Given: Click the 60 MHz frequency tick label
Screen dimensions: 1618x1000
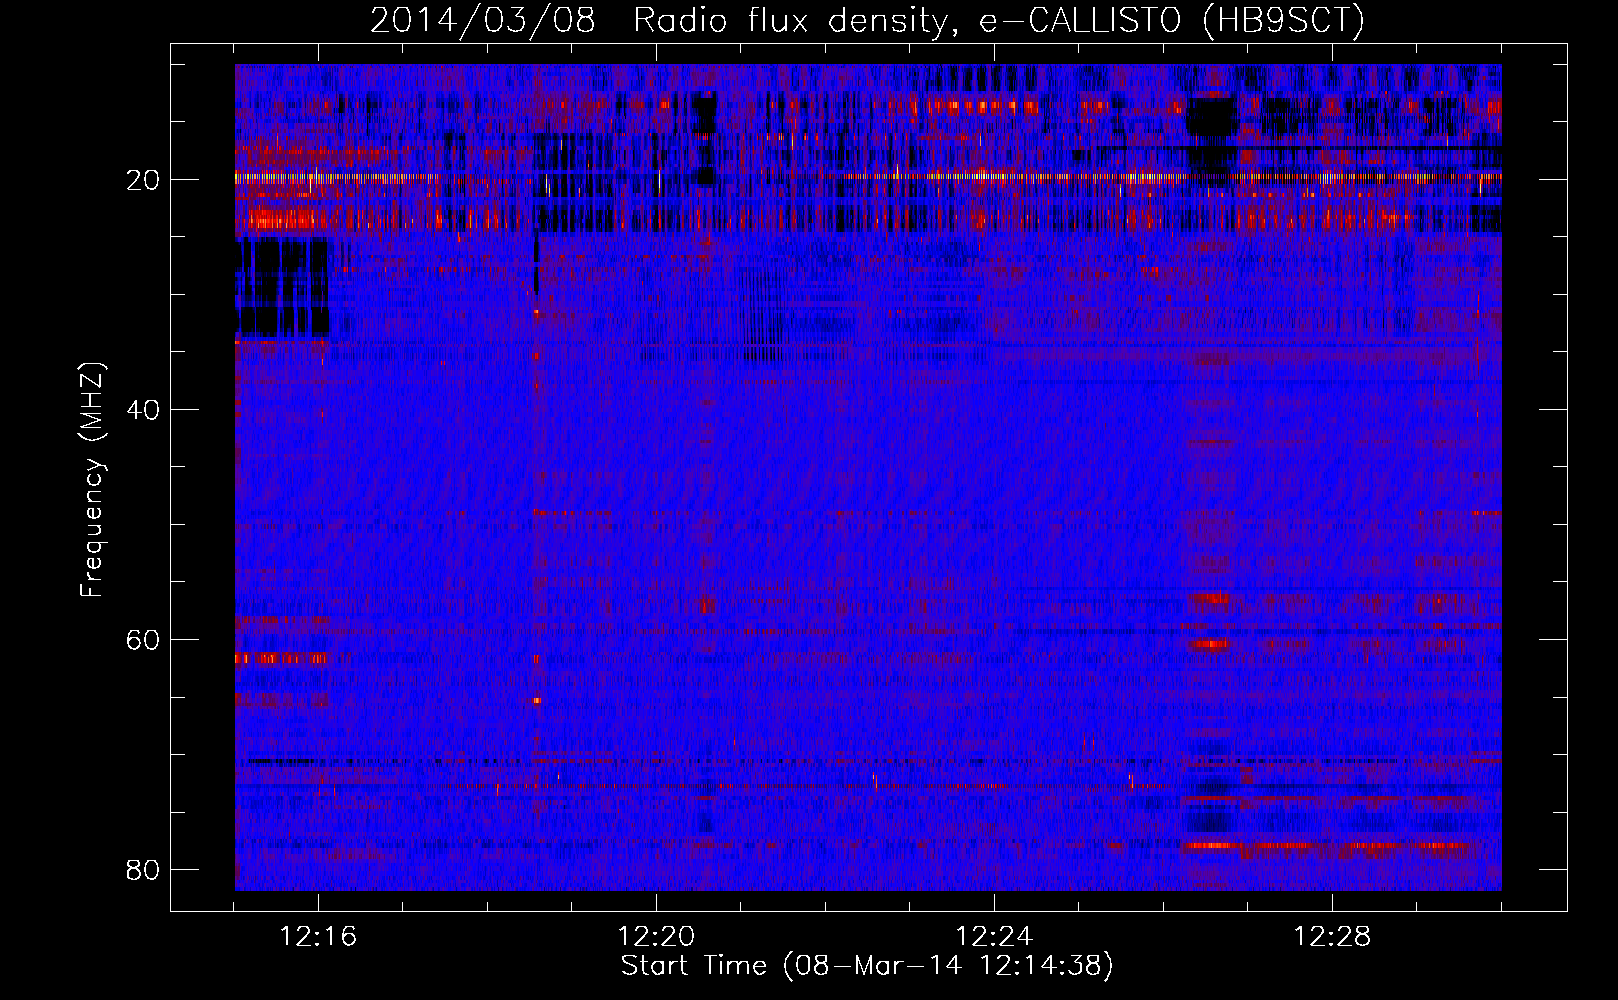Looking at the screenshot, I should point(143,640).
